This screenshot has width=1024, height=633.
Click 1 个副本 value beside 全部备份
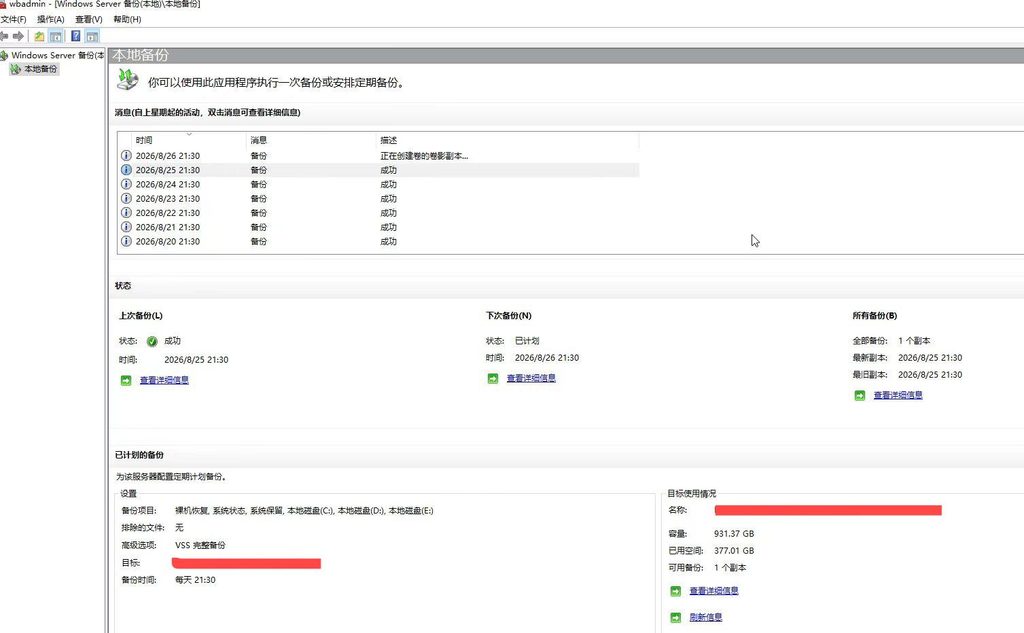pos(914,341)
